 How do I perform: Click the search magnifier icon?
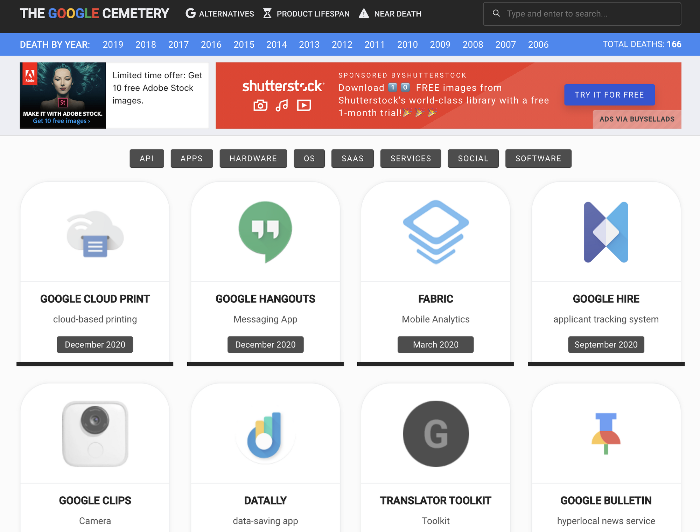tap(496, 13)
